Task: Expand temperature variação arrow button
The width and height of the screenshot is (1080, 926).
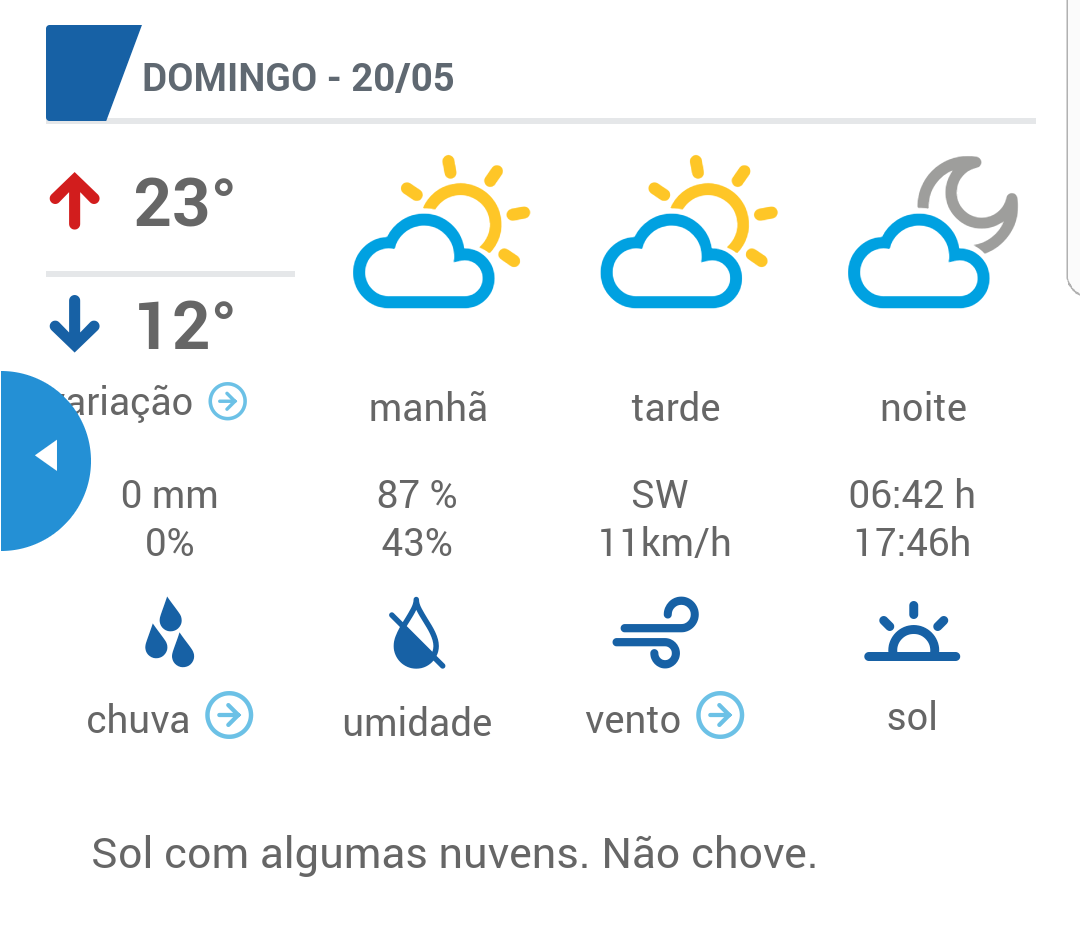Action: pos(228,401)
